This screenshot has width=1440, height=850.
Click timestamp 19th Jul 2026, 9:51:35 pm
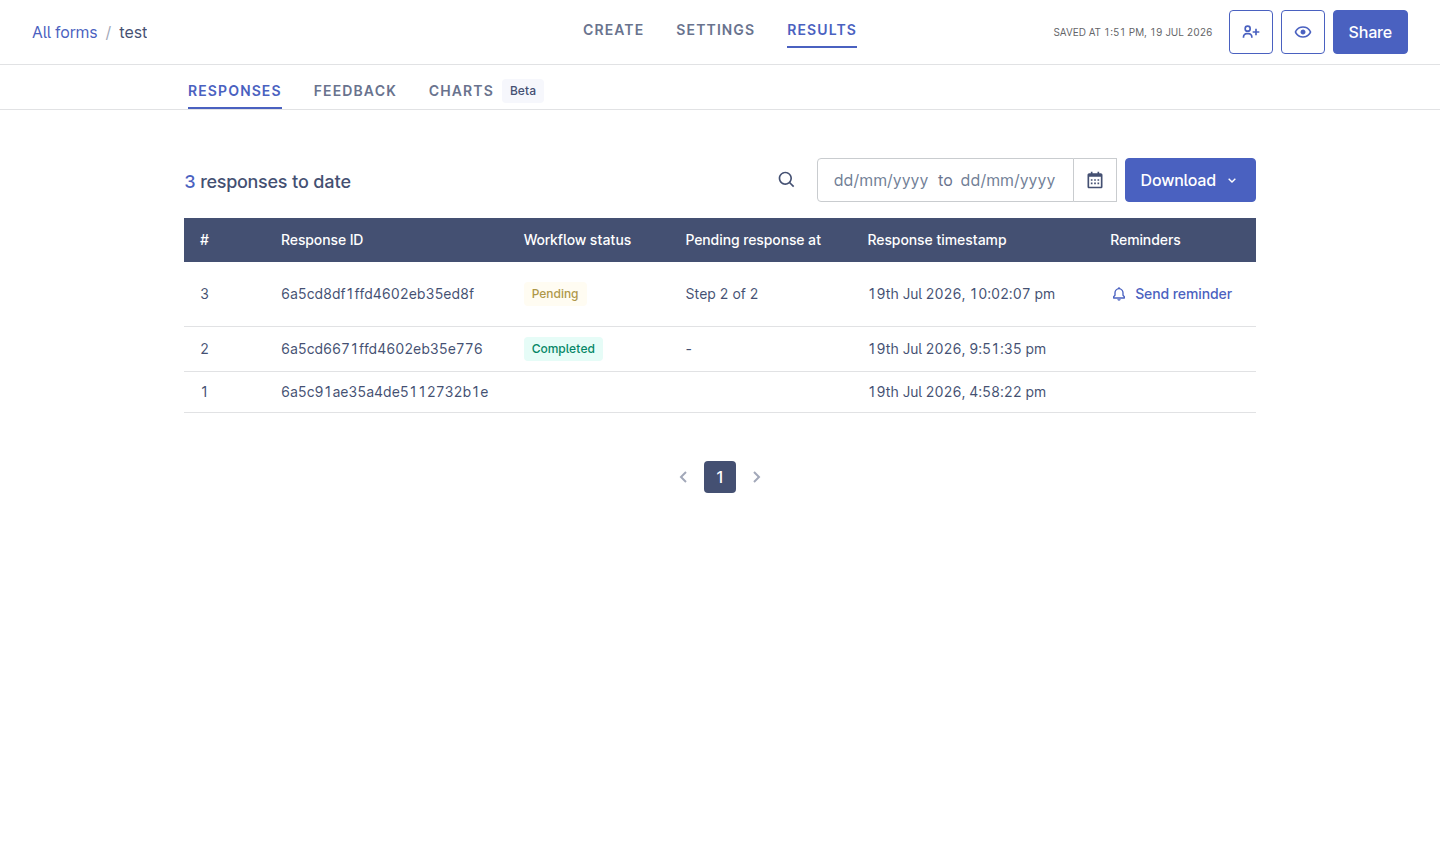coord(957,349)
